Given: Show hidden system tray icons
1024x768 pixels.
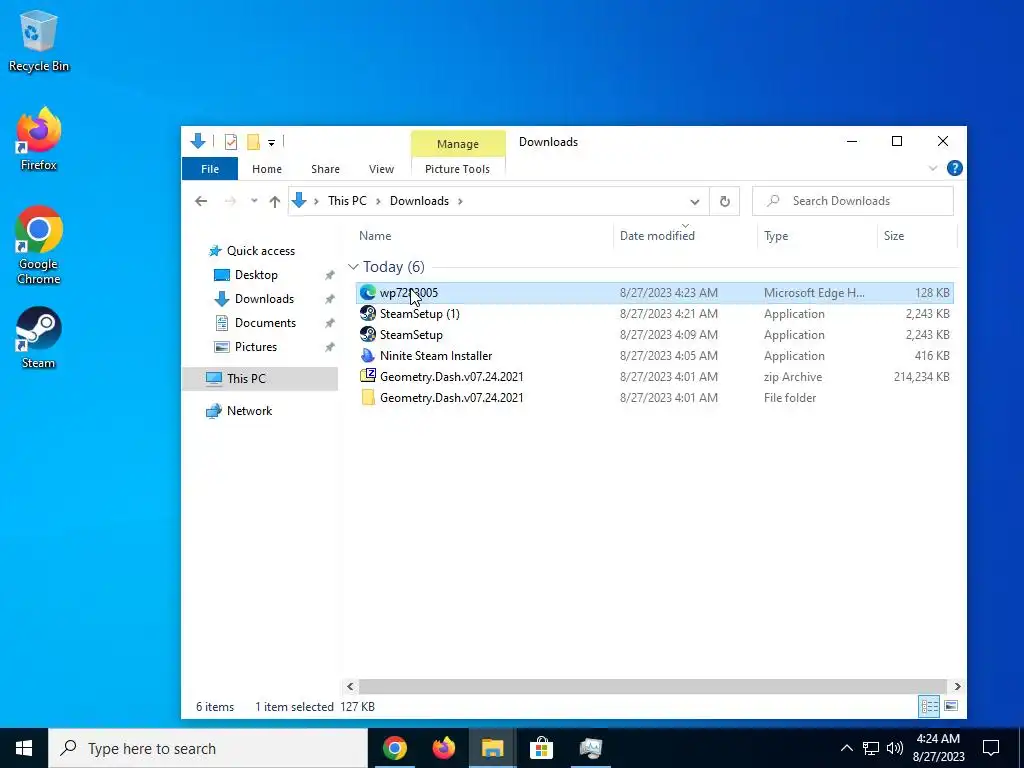Looking at the screenshot, I should (x=846, y=748).
